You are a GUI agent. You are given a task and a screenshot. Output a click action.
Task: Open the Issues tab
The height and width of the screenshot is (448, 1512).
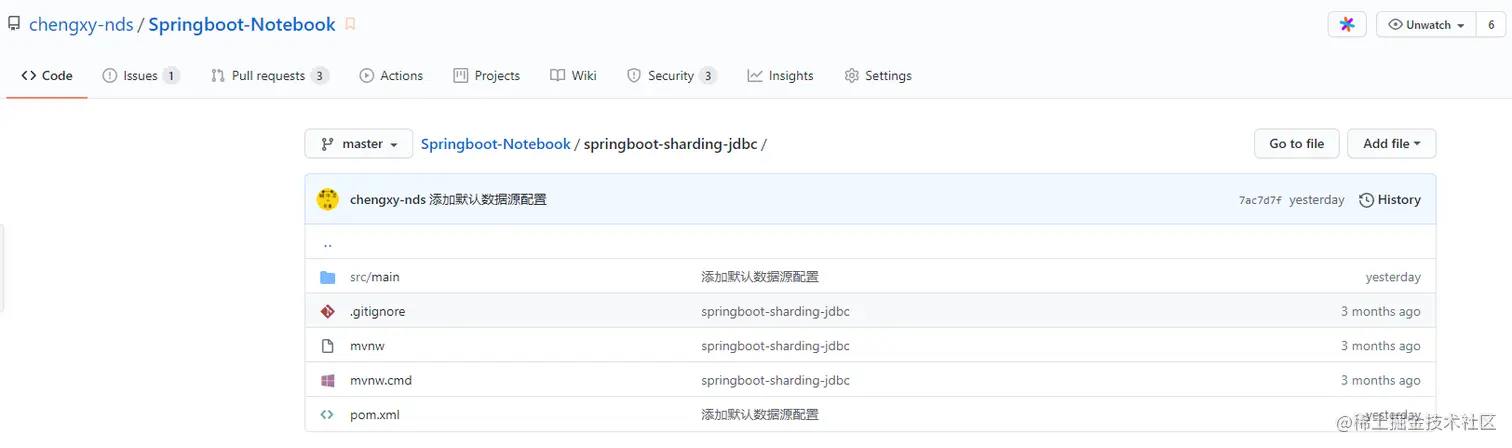[x=141, y=76]
